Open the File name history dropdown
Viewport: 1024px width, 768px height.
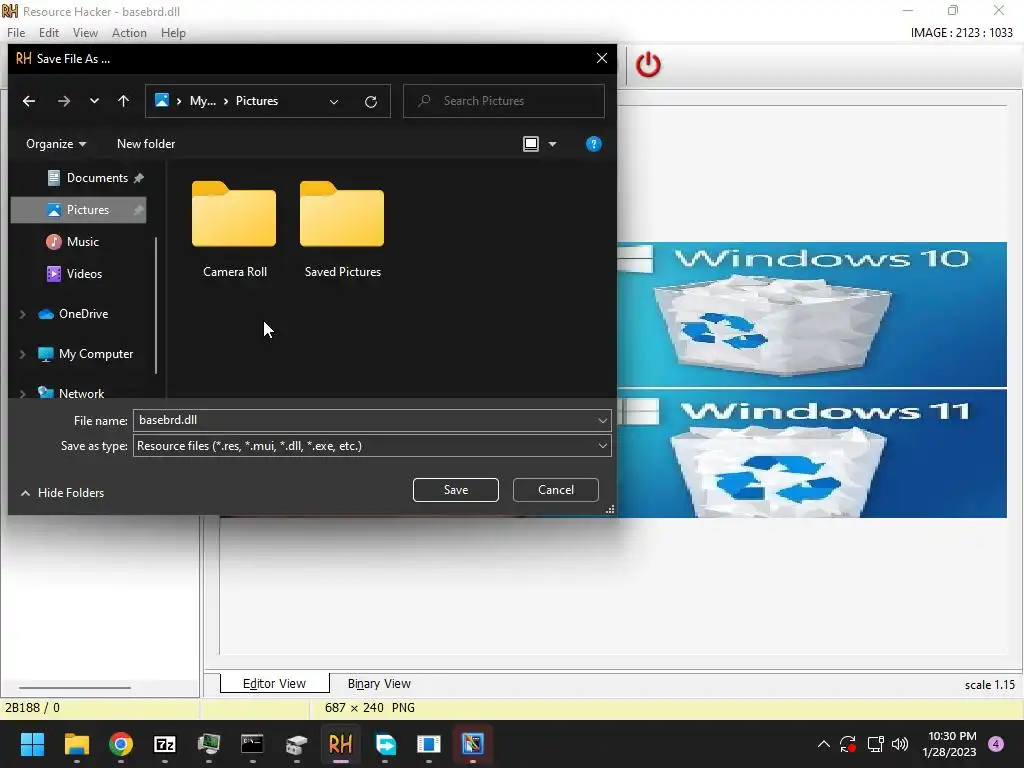(x=602, y=421)
